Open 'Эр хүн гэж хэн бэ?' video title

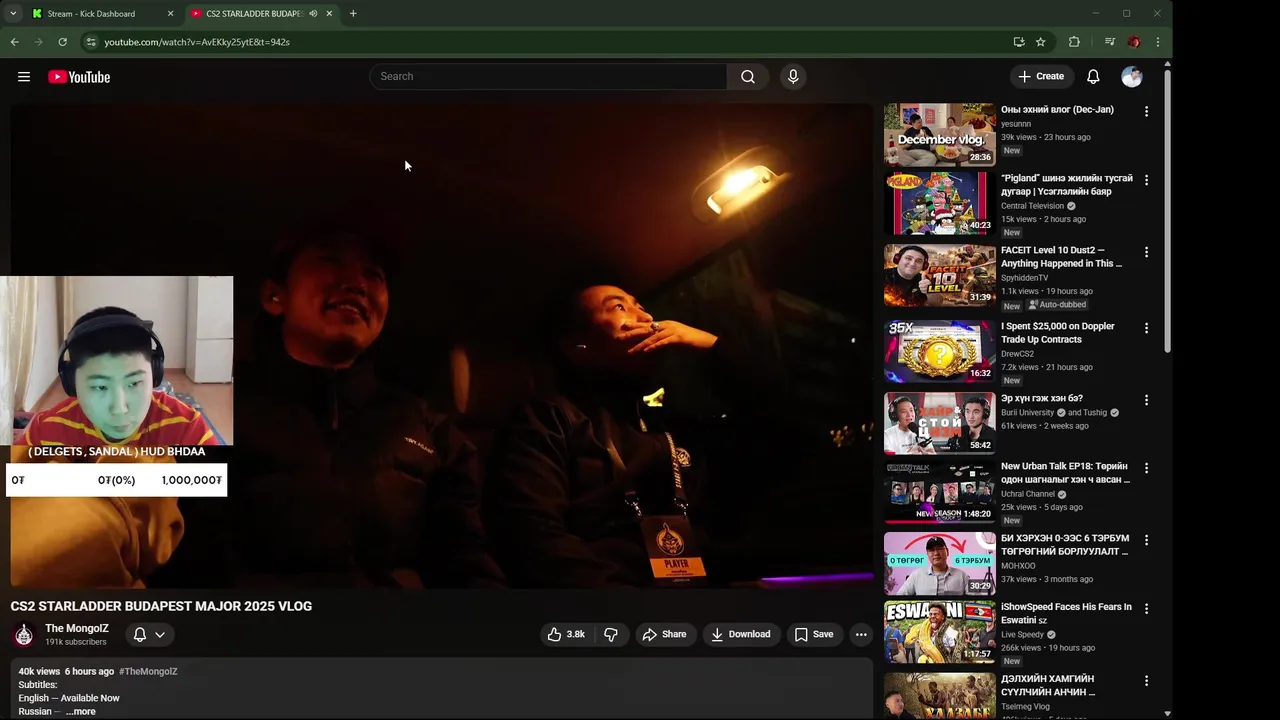[x=1042, y=398]
